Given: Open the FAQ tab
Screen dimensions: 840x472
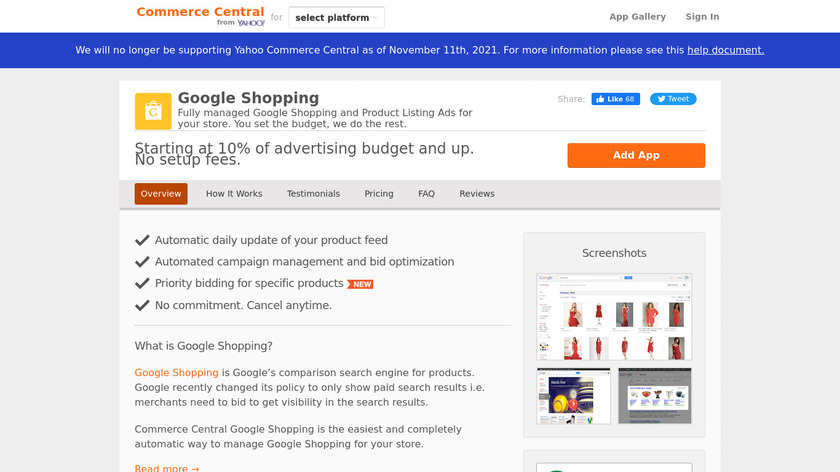Looking at the screenshot, I should (x=426, y=194).
